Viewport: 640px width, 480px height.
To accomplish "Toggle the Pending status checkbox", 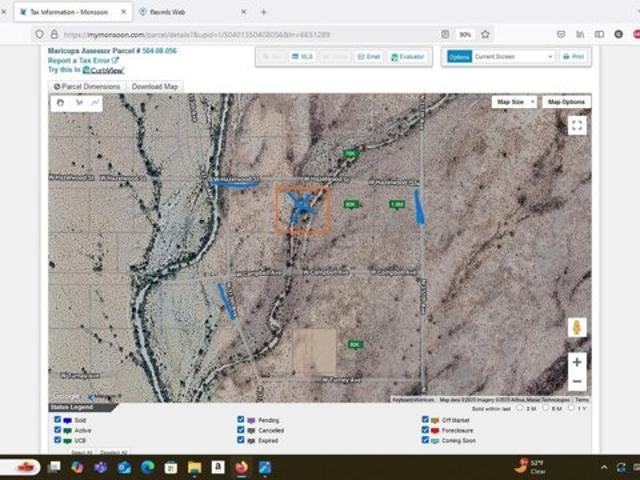I will [x=241, y=420].
